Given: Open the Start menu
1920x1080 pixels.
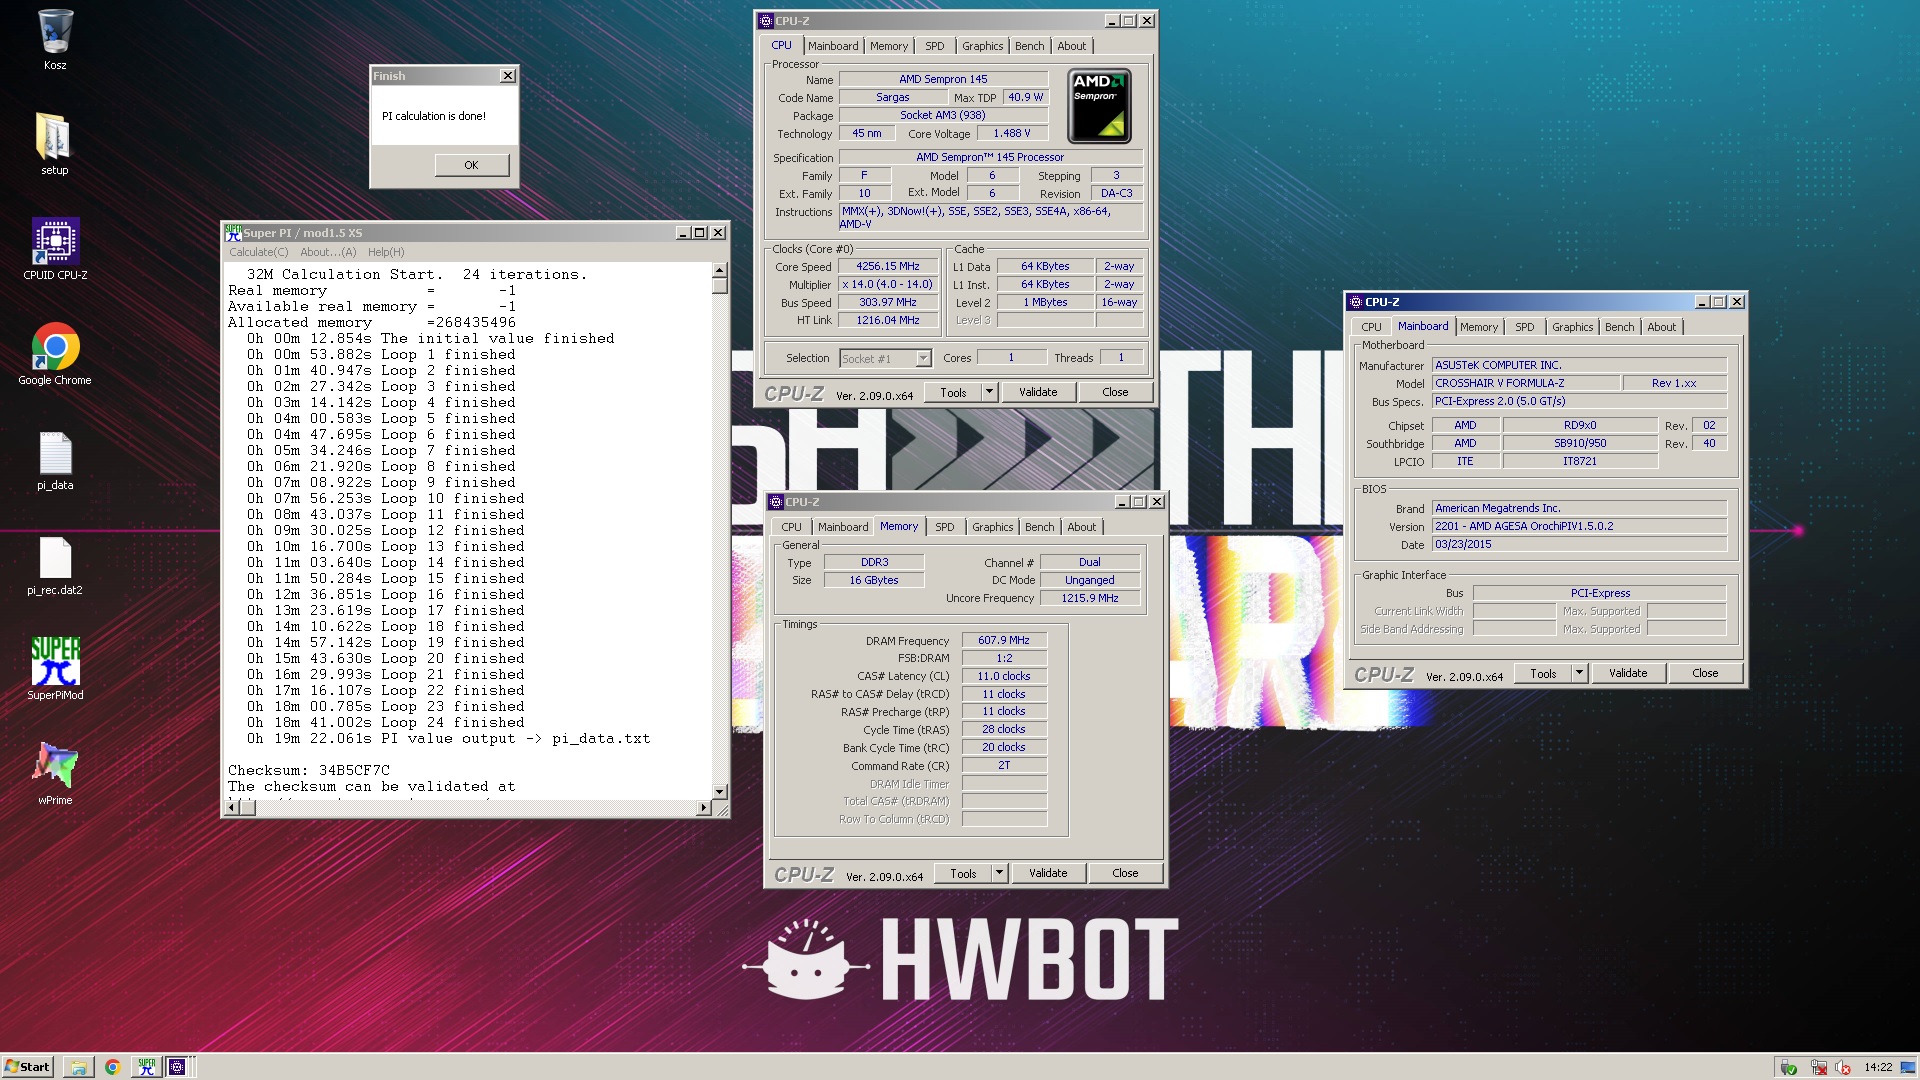Looking at the screenshot, I should (27, 1067).
